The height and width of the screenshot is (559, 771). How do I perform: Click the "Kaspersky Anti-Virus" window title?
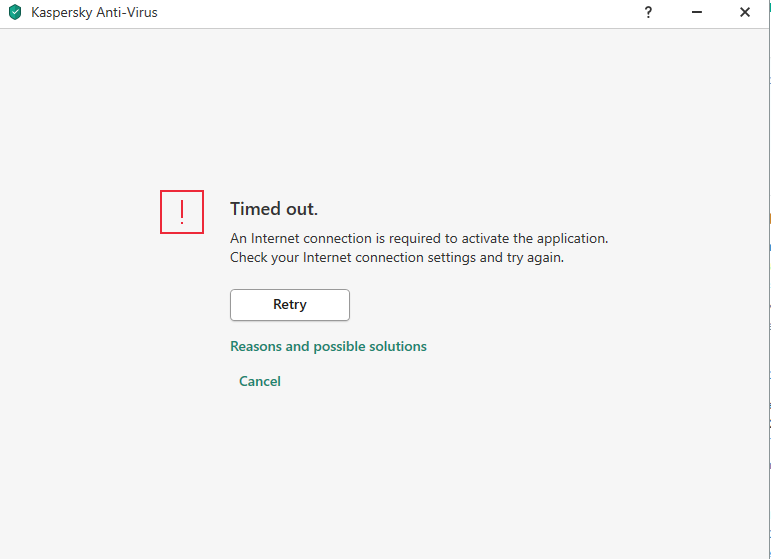point(94,12)
